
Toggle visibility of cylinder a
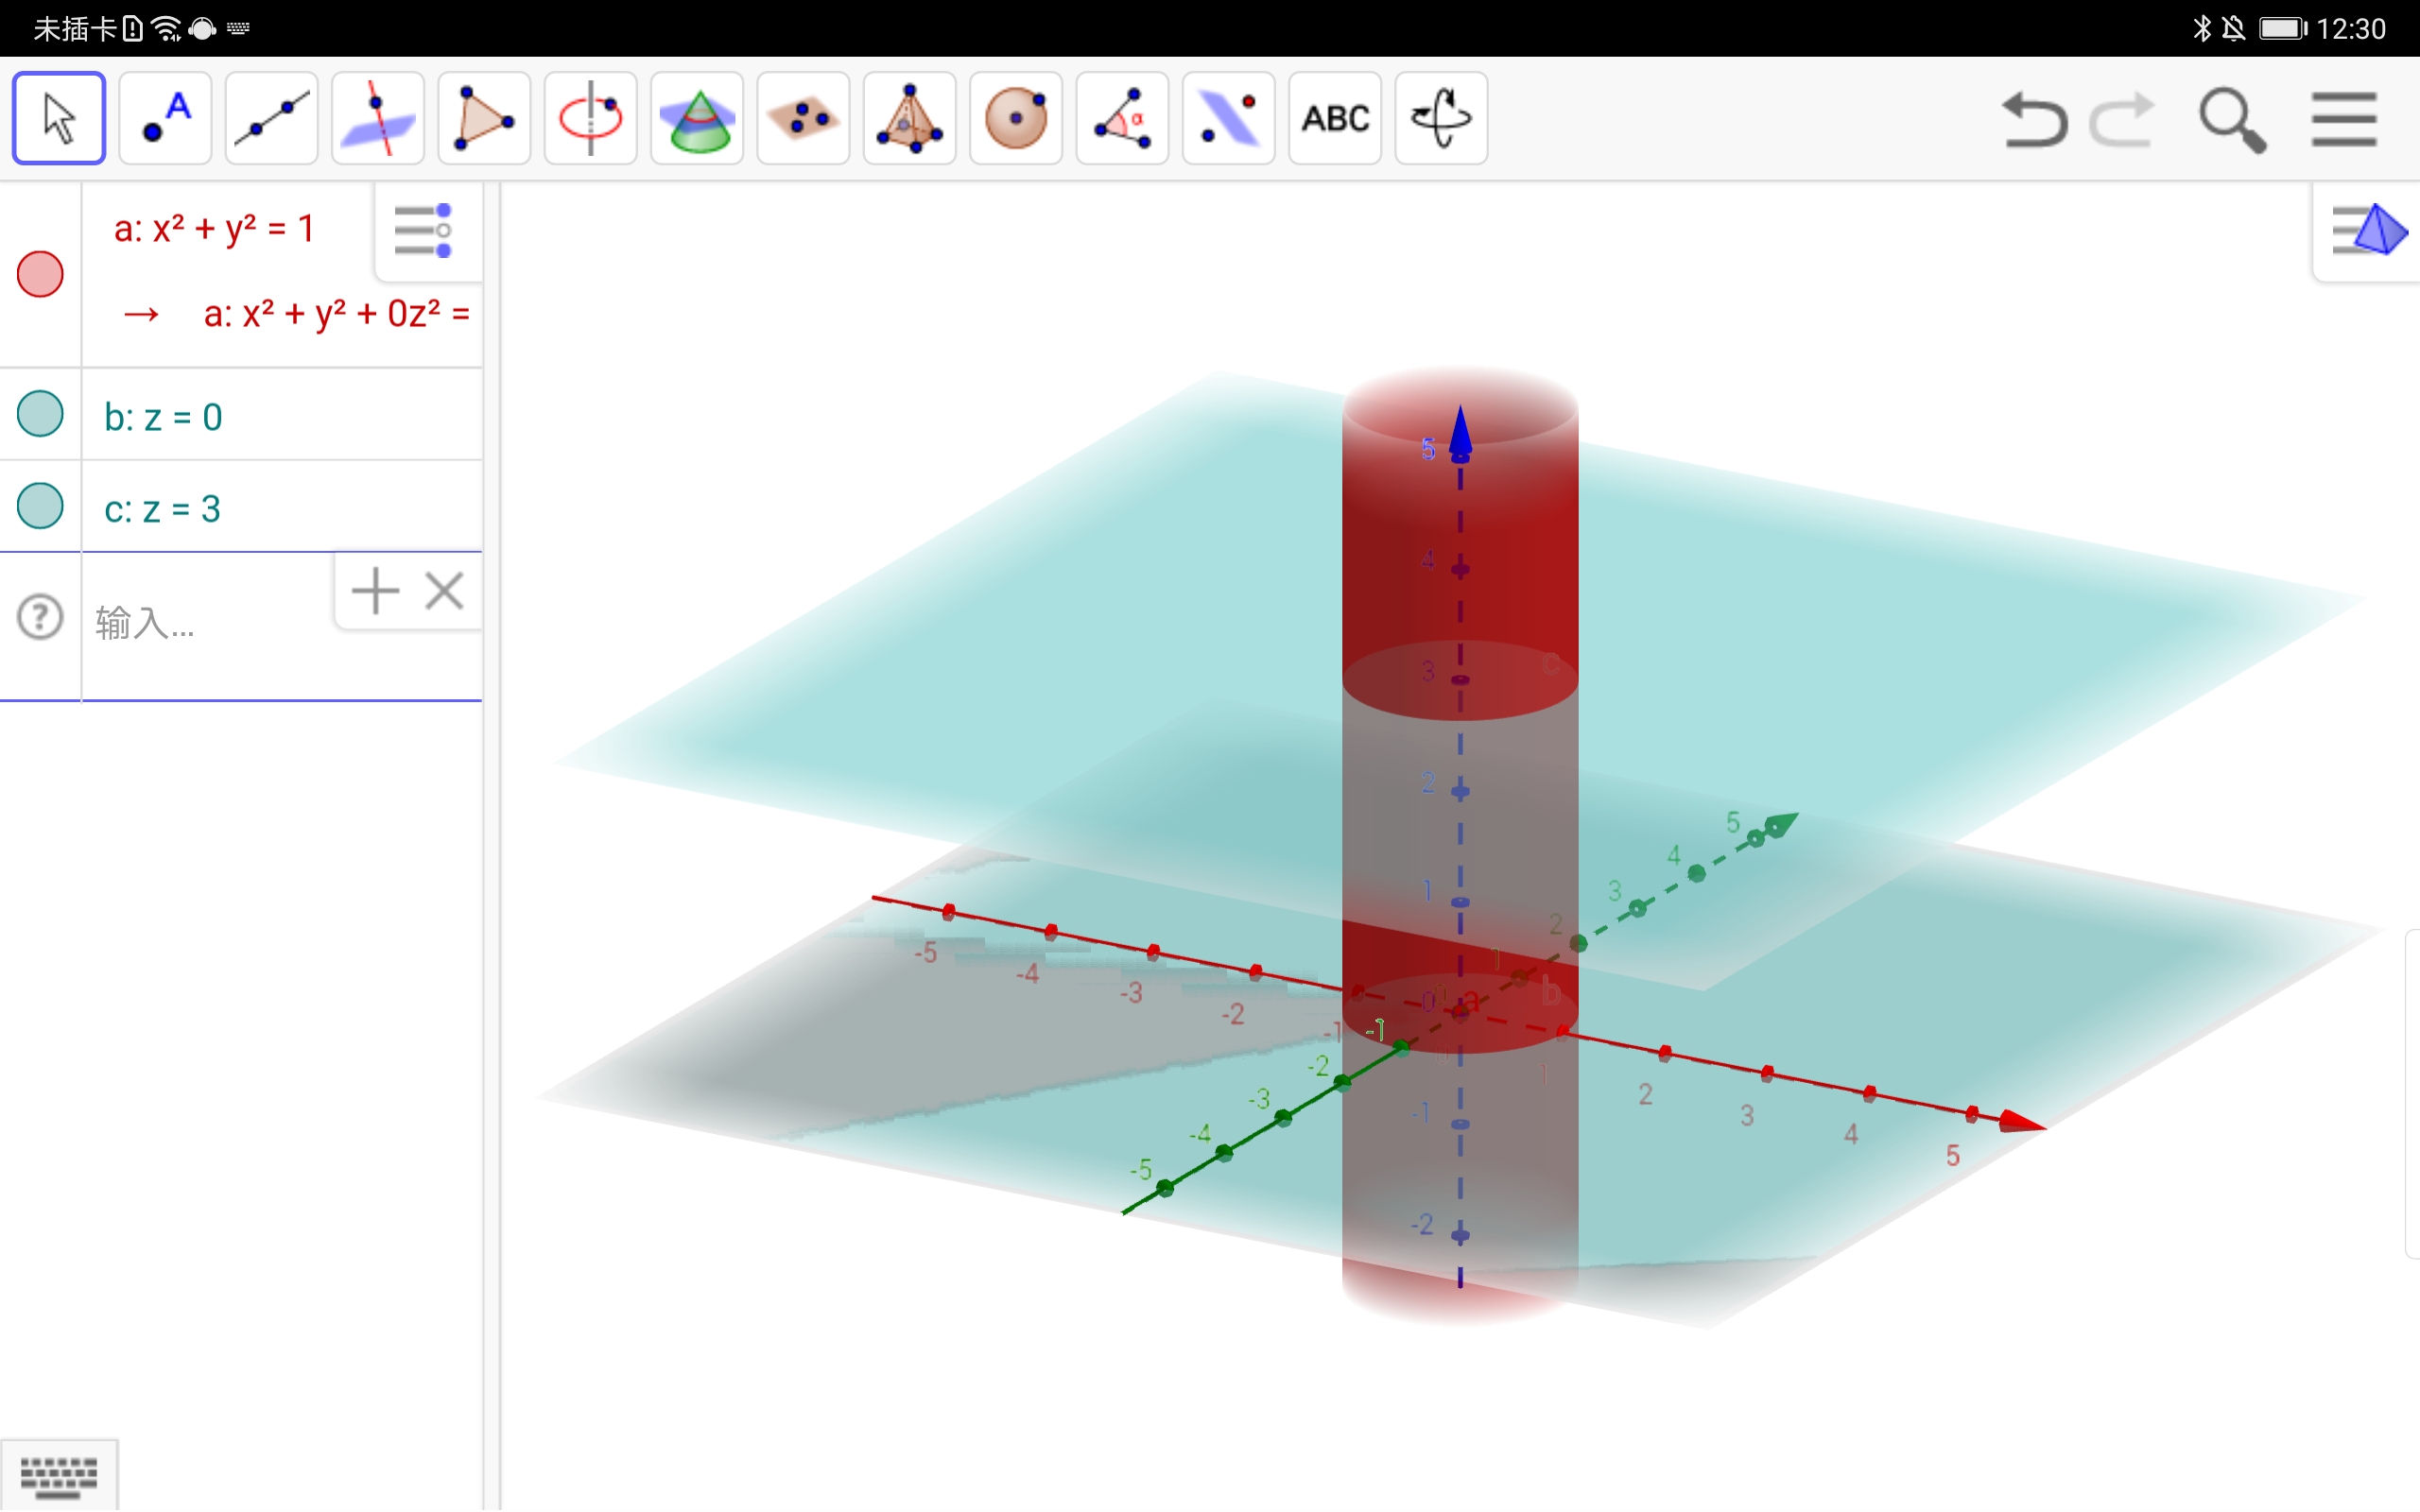[x=40, y=274]
